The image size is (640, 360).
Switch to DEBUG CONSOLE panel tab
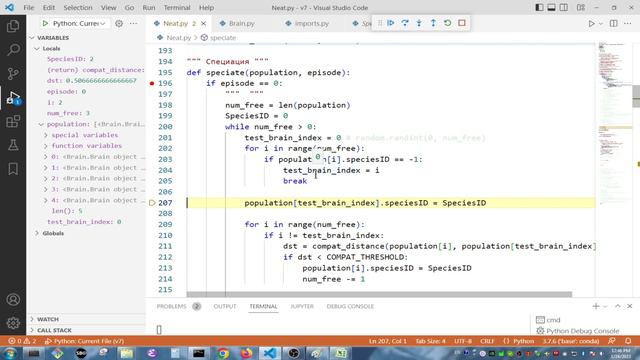click(350, 306)
